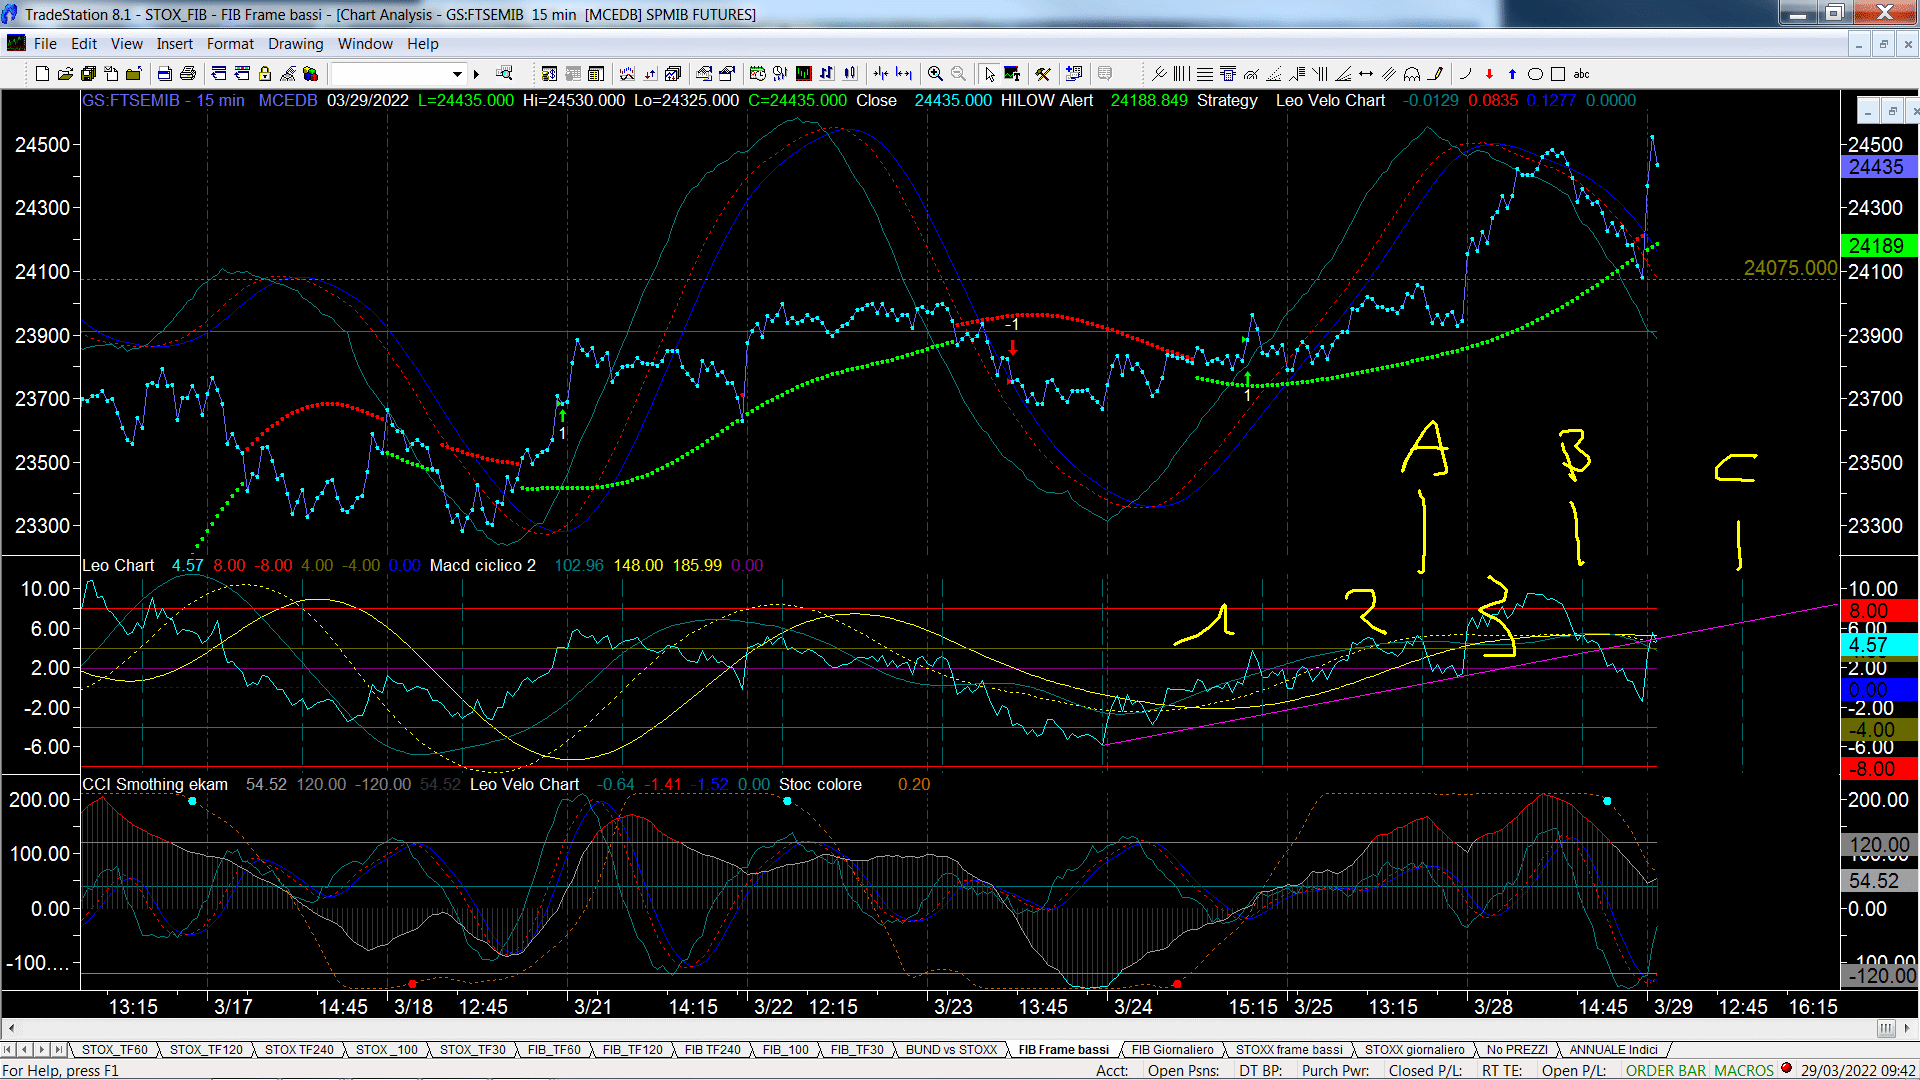The height and width of the screenshot is (1080, 1920).
Task: Click the 24435 current price label
Action: coord(1878,167)
